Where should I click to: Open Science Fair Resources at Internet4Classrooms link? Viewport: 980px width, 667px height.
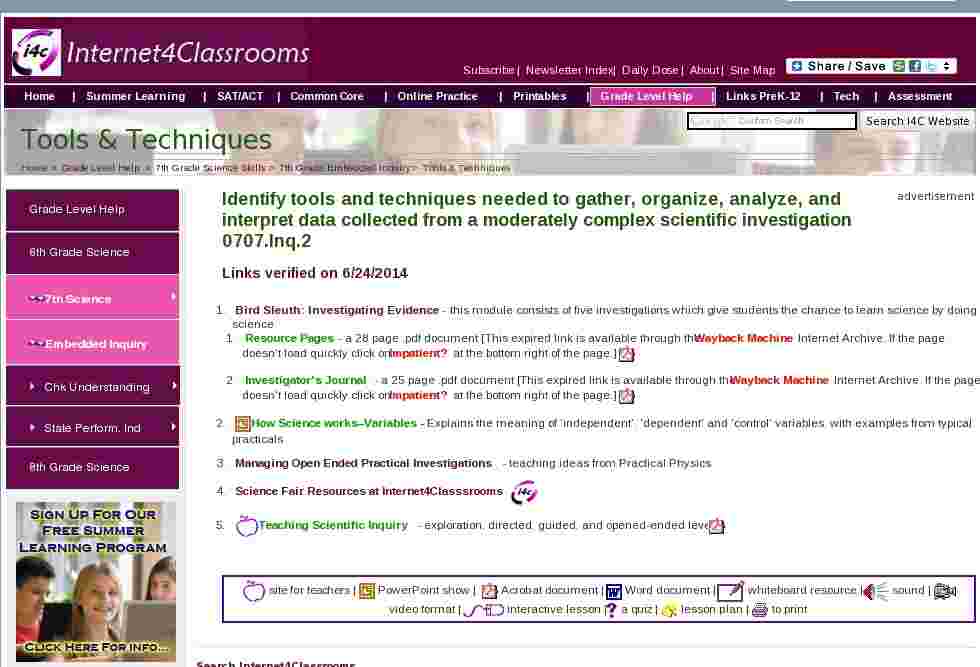[x=369, y=491]
